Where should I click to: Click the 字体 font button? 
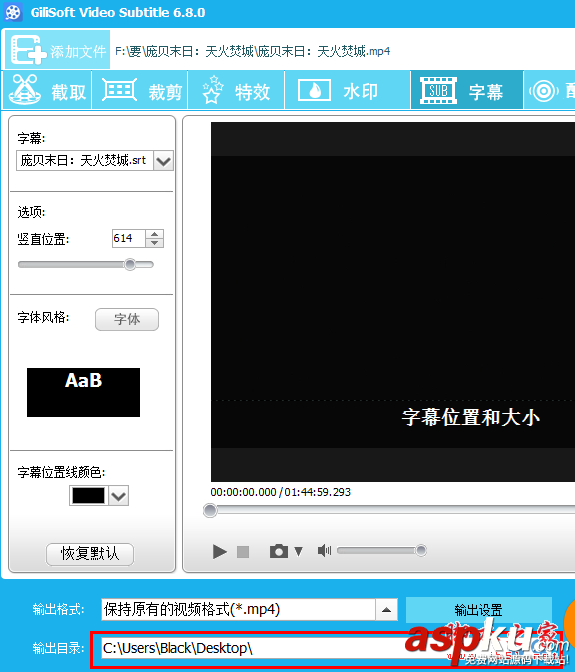(x=127, y=319)
